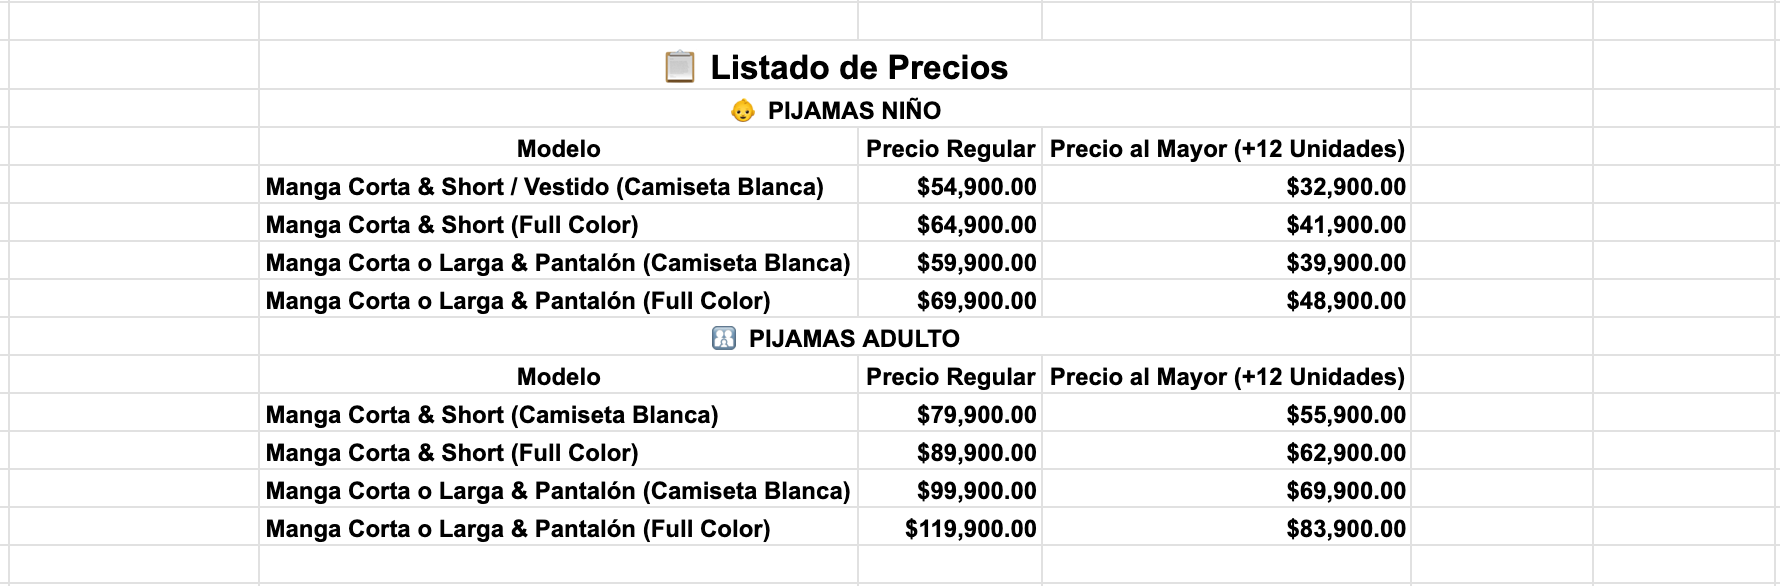The height and width of the screenshot is (586, 1780).
Task: Click the clipboard icon beside Listado de Precios
Action: [679, 67]
